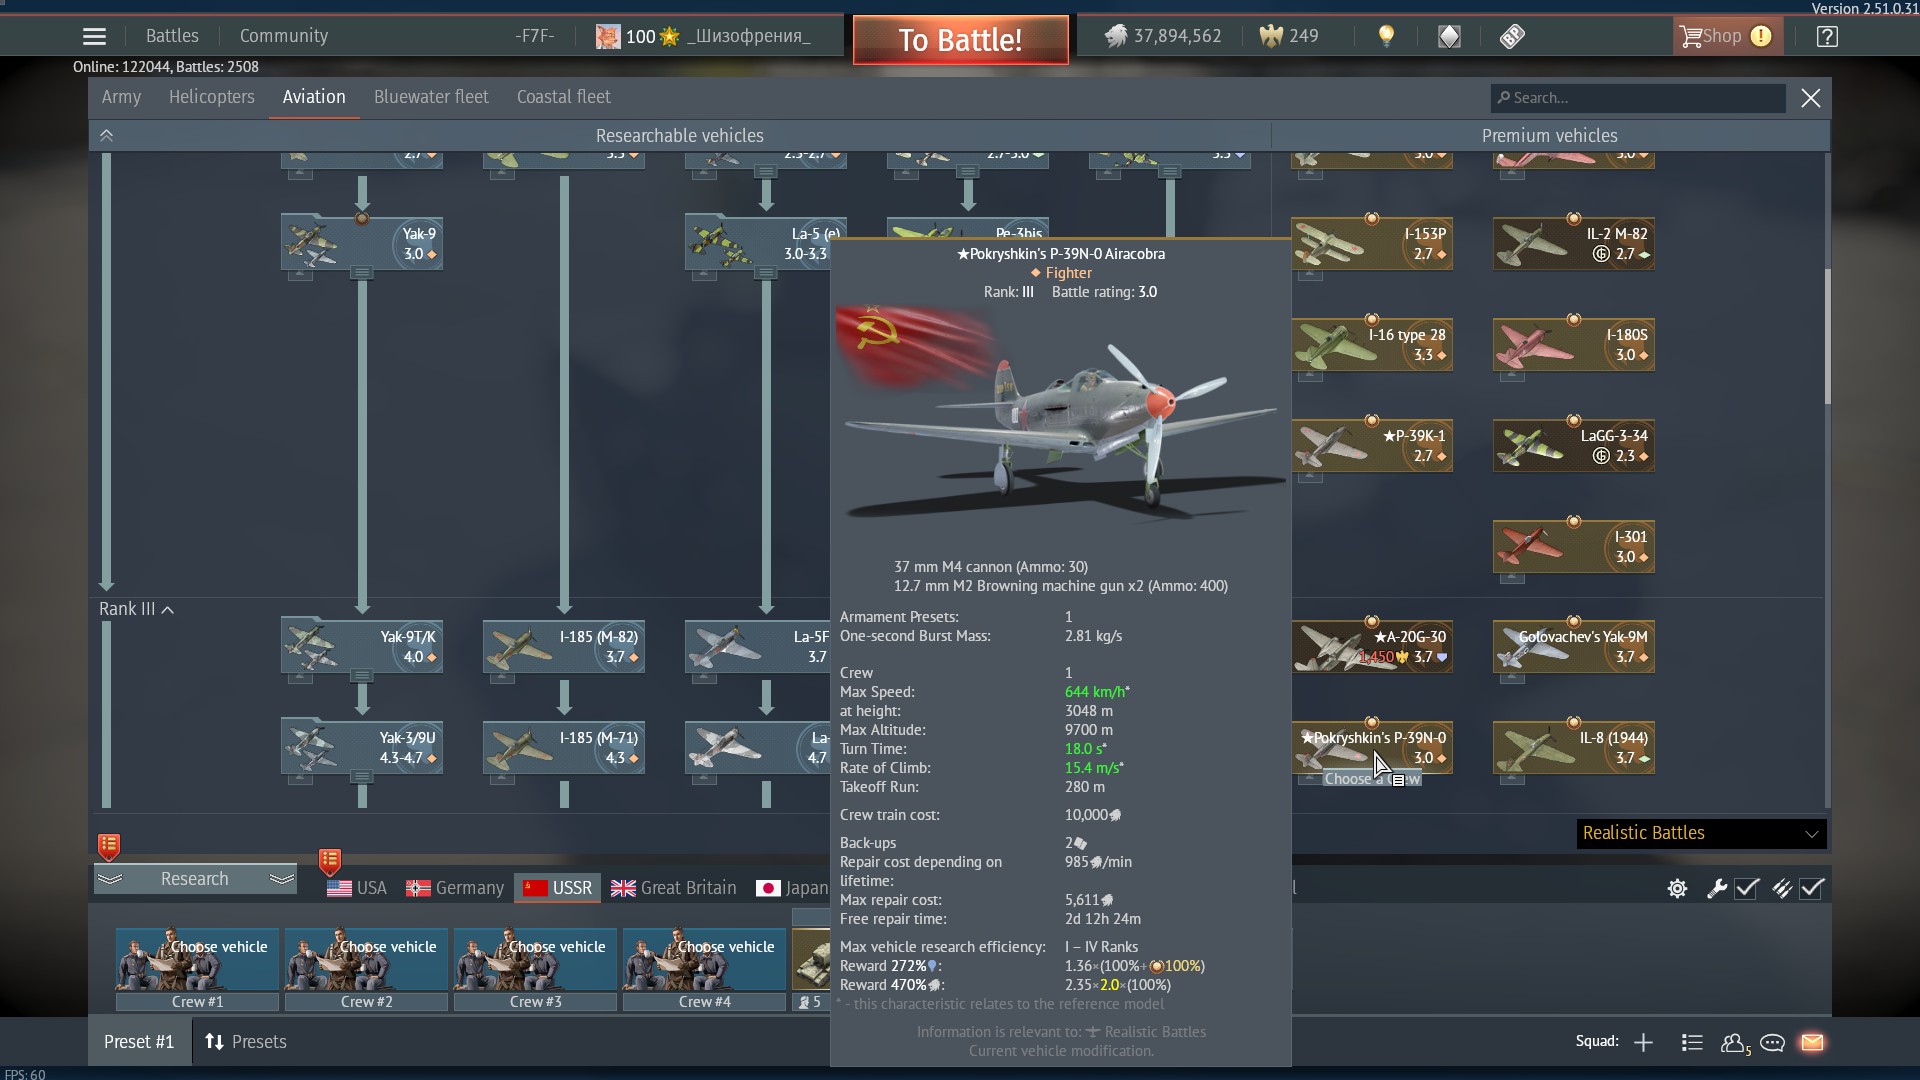Open the friends contacts icon
Screen dimensions: 1920x1080
tap(1734, 1042)
